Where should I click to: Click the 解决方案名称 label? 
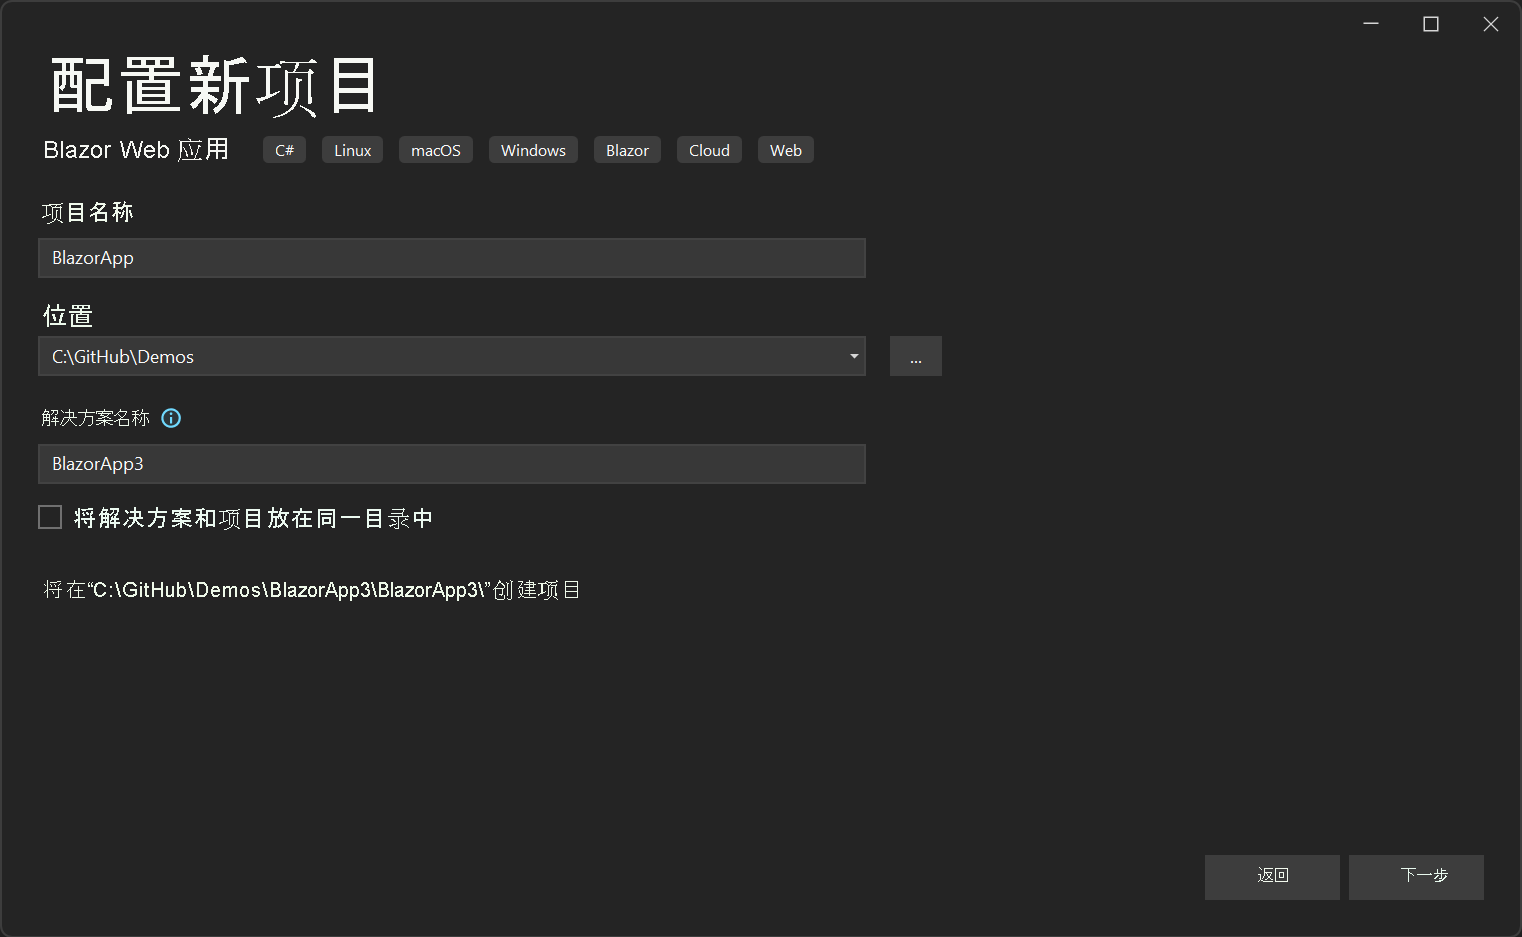coord(96,418)
